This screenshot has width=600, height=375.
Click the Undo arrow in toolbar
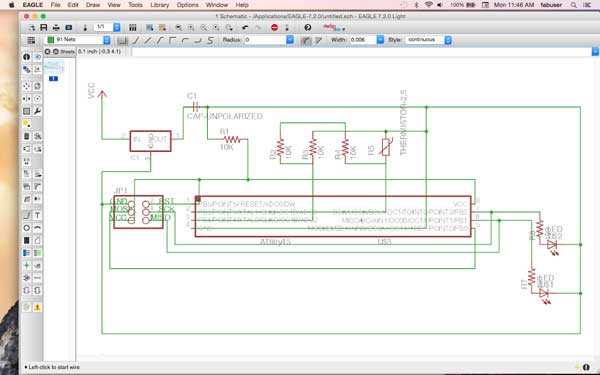click(245, 28)
